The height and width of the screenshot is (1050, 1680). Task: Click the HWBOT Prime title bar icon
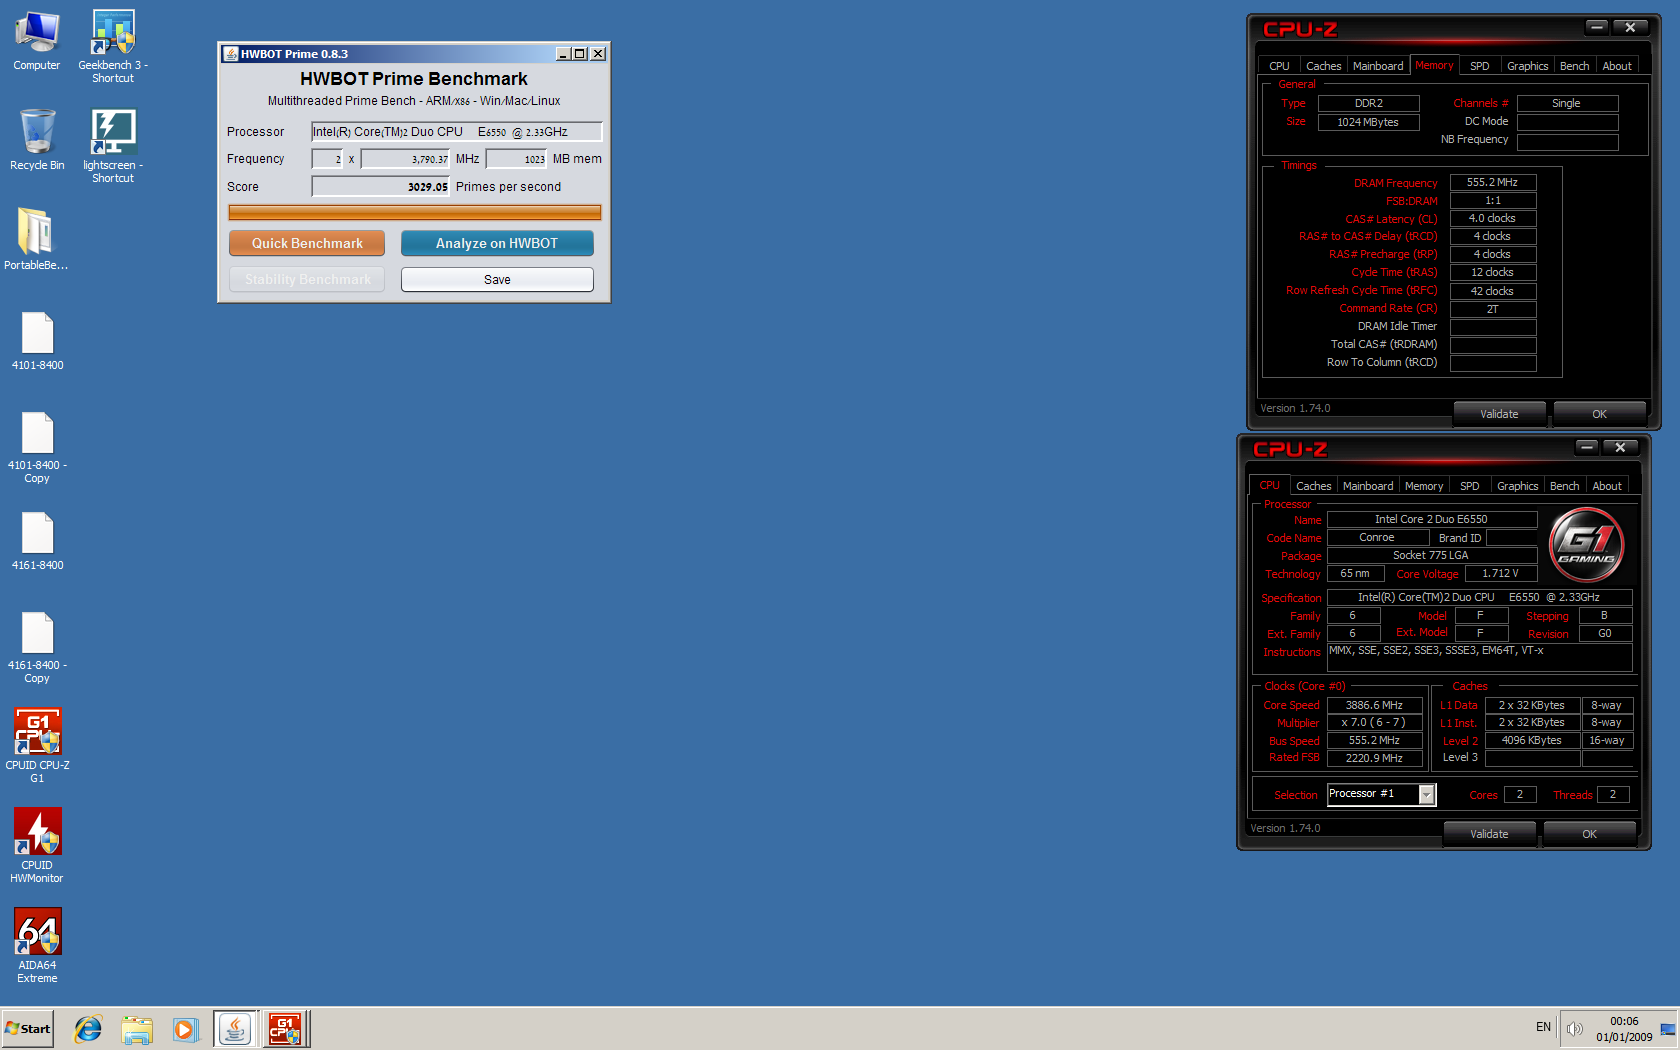(230, 54)
